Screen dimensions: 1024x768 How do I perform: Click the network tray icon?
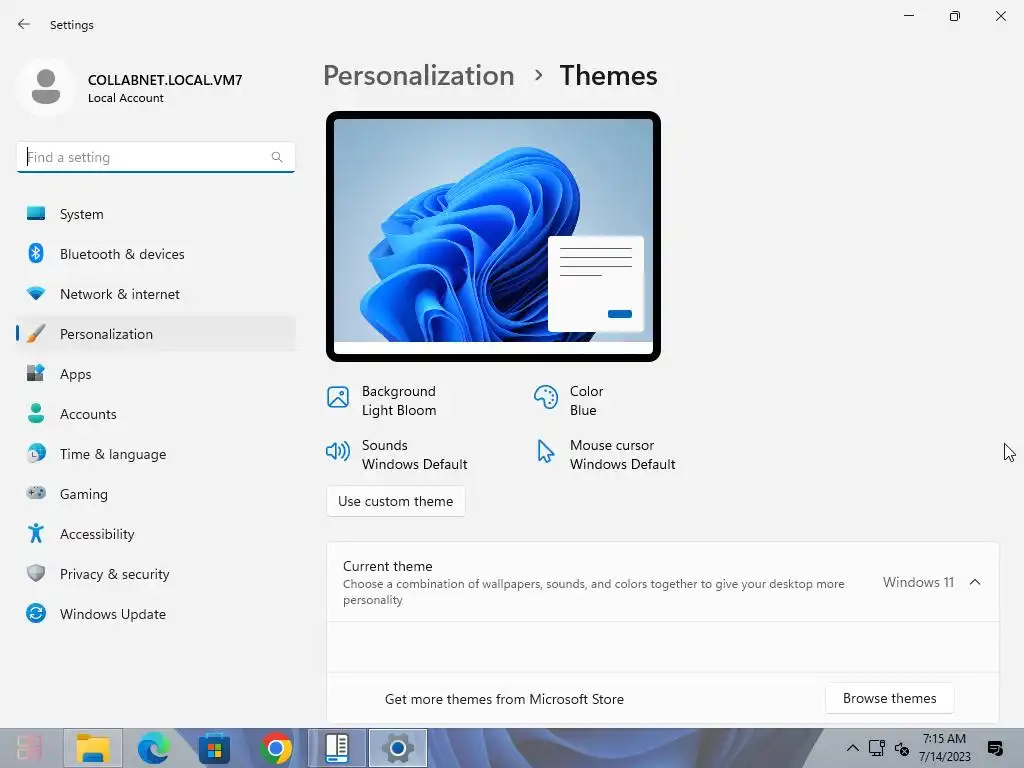click(876, 748)
